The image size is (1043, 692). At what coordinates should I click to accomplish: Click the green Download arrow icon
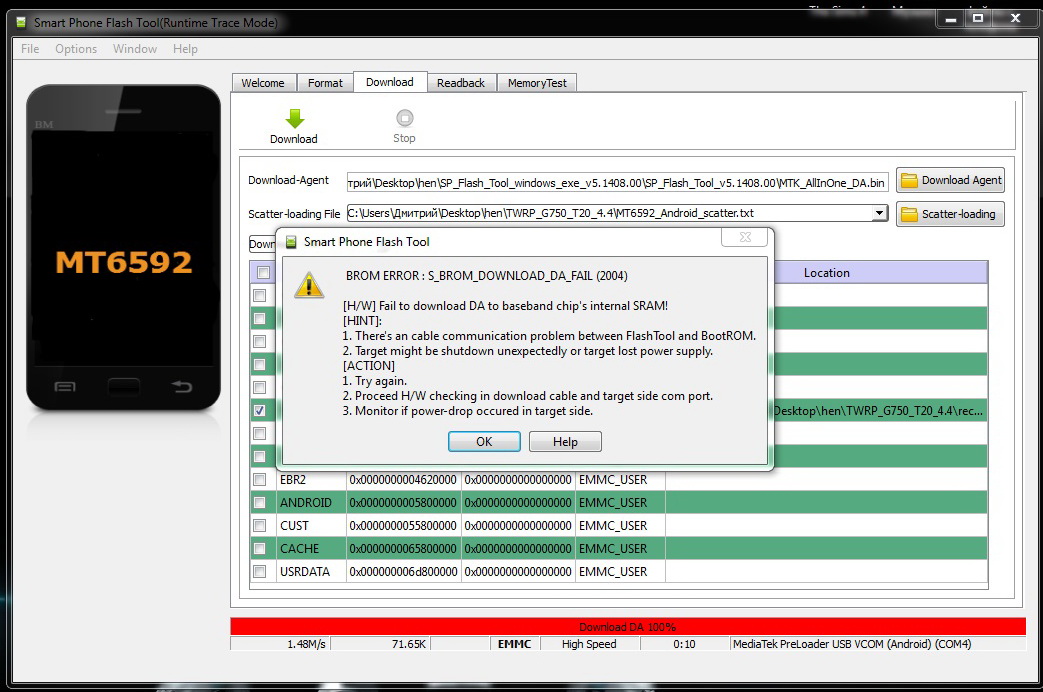pos(293,118)
